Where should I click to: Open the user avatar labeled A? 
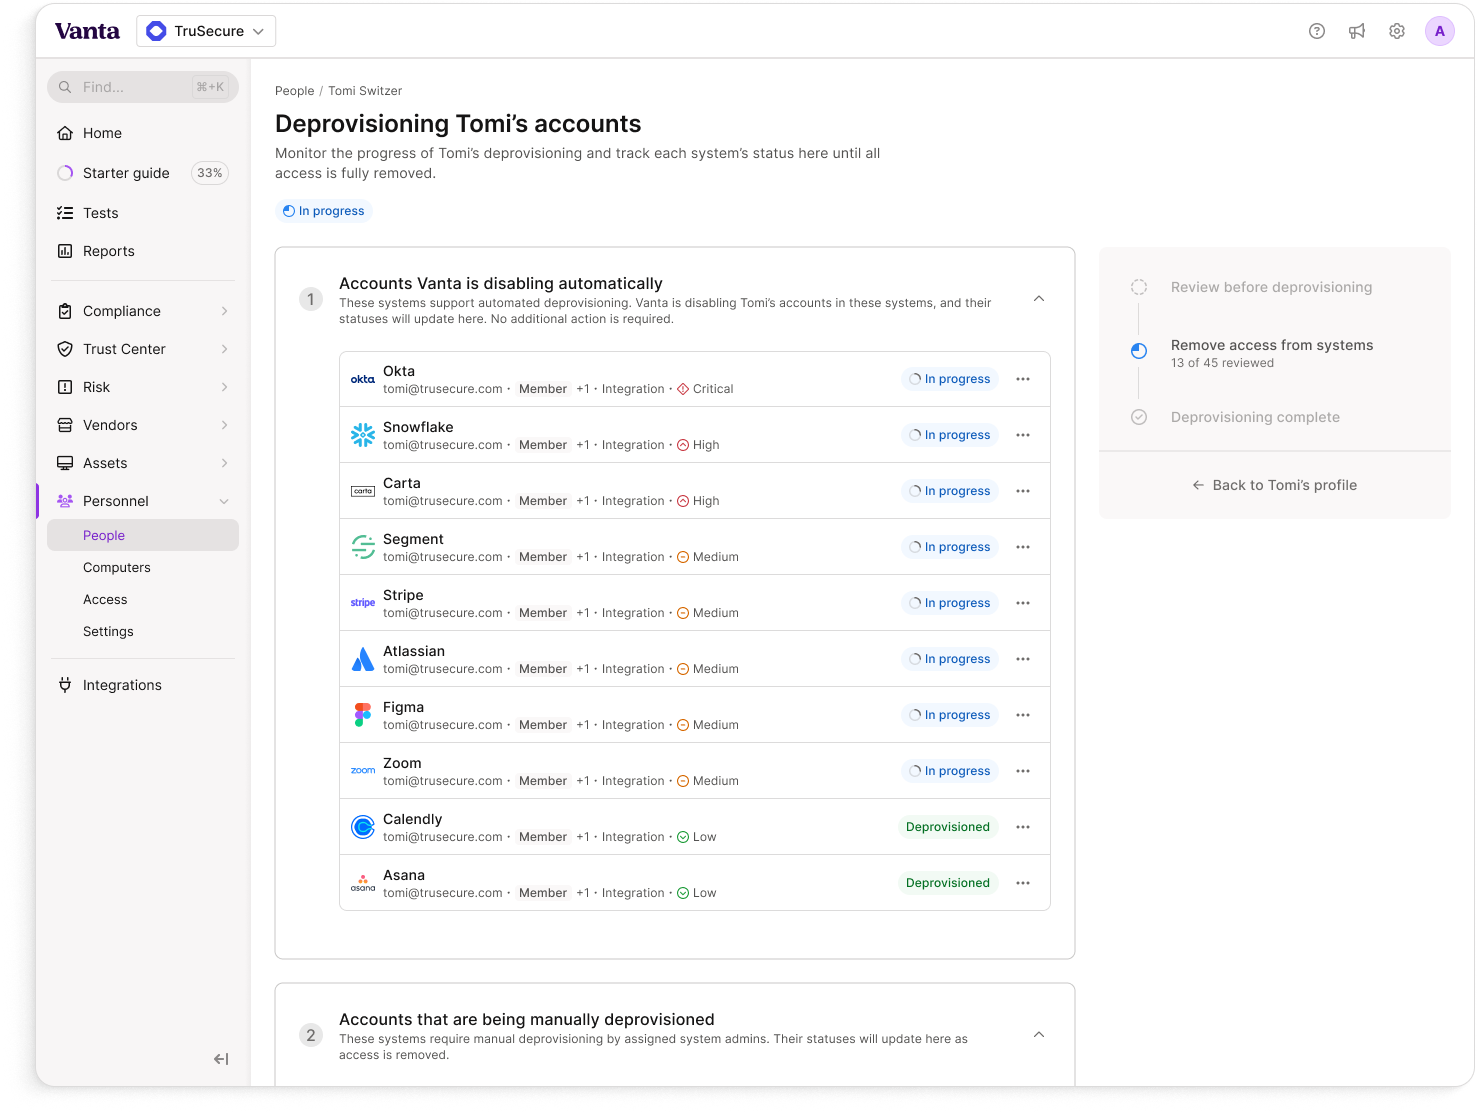1440,31
